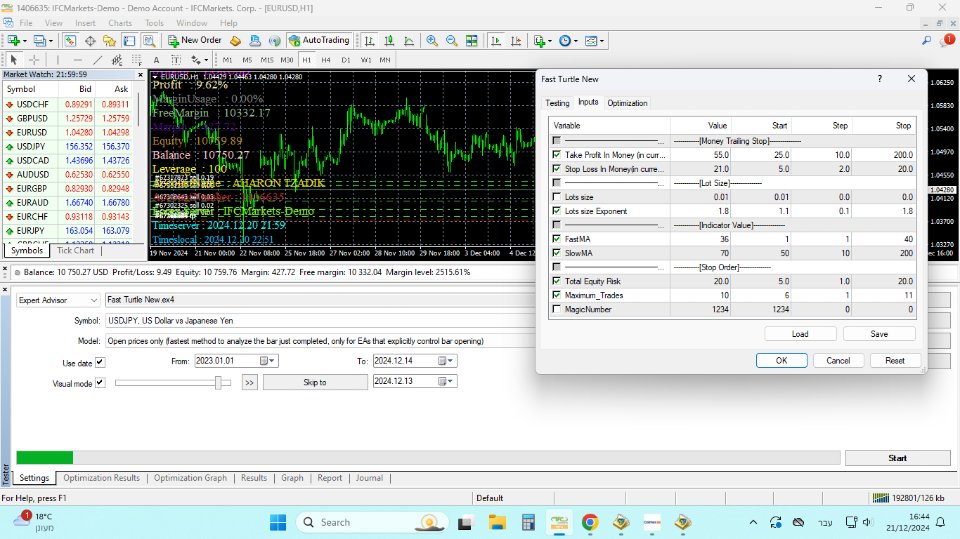This screenshot has width=960, height=539.
Task: Click the new chart icon
Action: (13, 40)
